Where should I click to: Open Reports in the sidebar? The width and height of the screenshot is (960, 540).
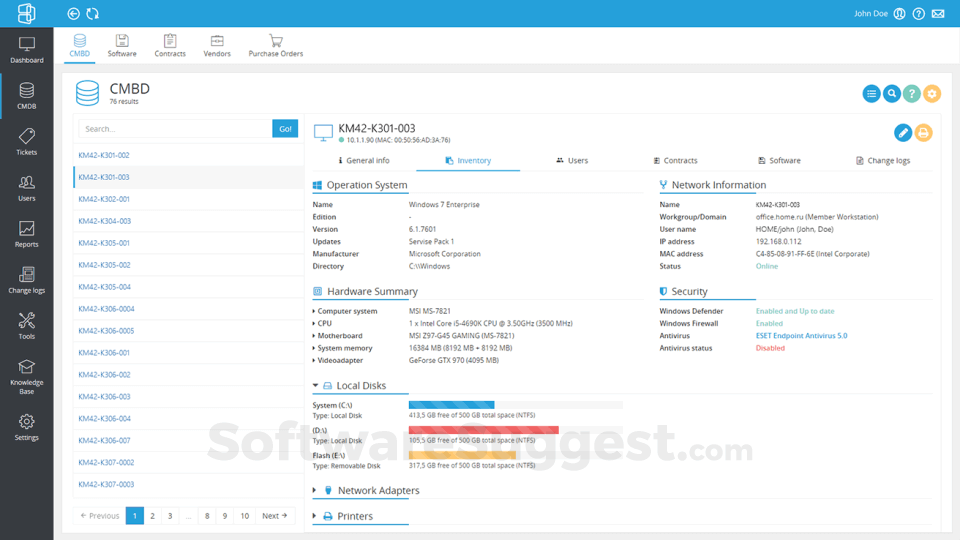click(26, 234)
